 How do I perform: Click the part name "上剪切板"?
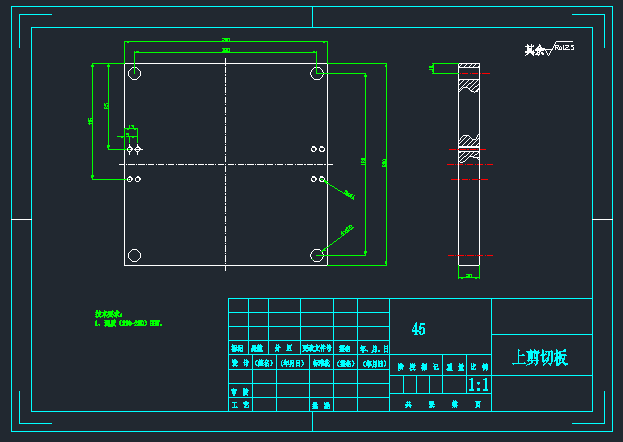[540, 357]
